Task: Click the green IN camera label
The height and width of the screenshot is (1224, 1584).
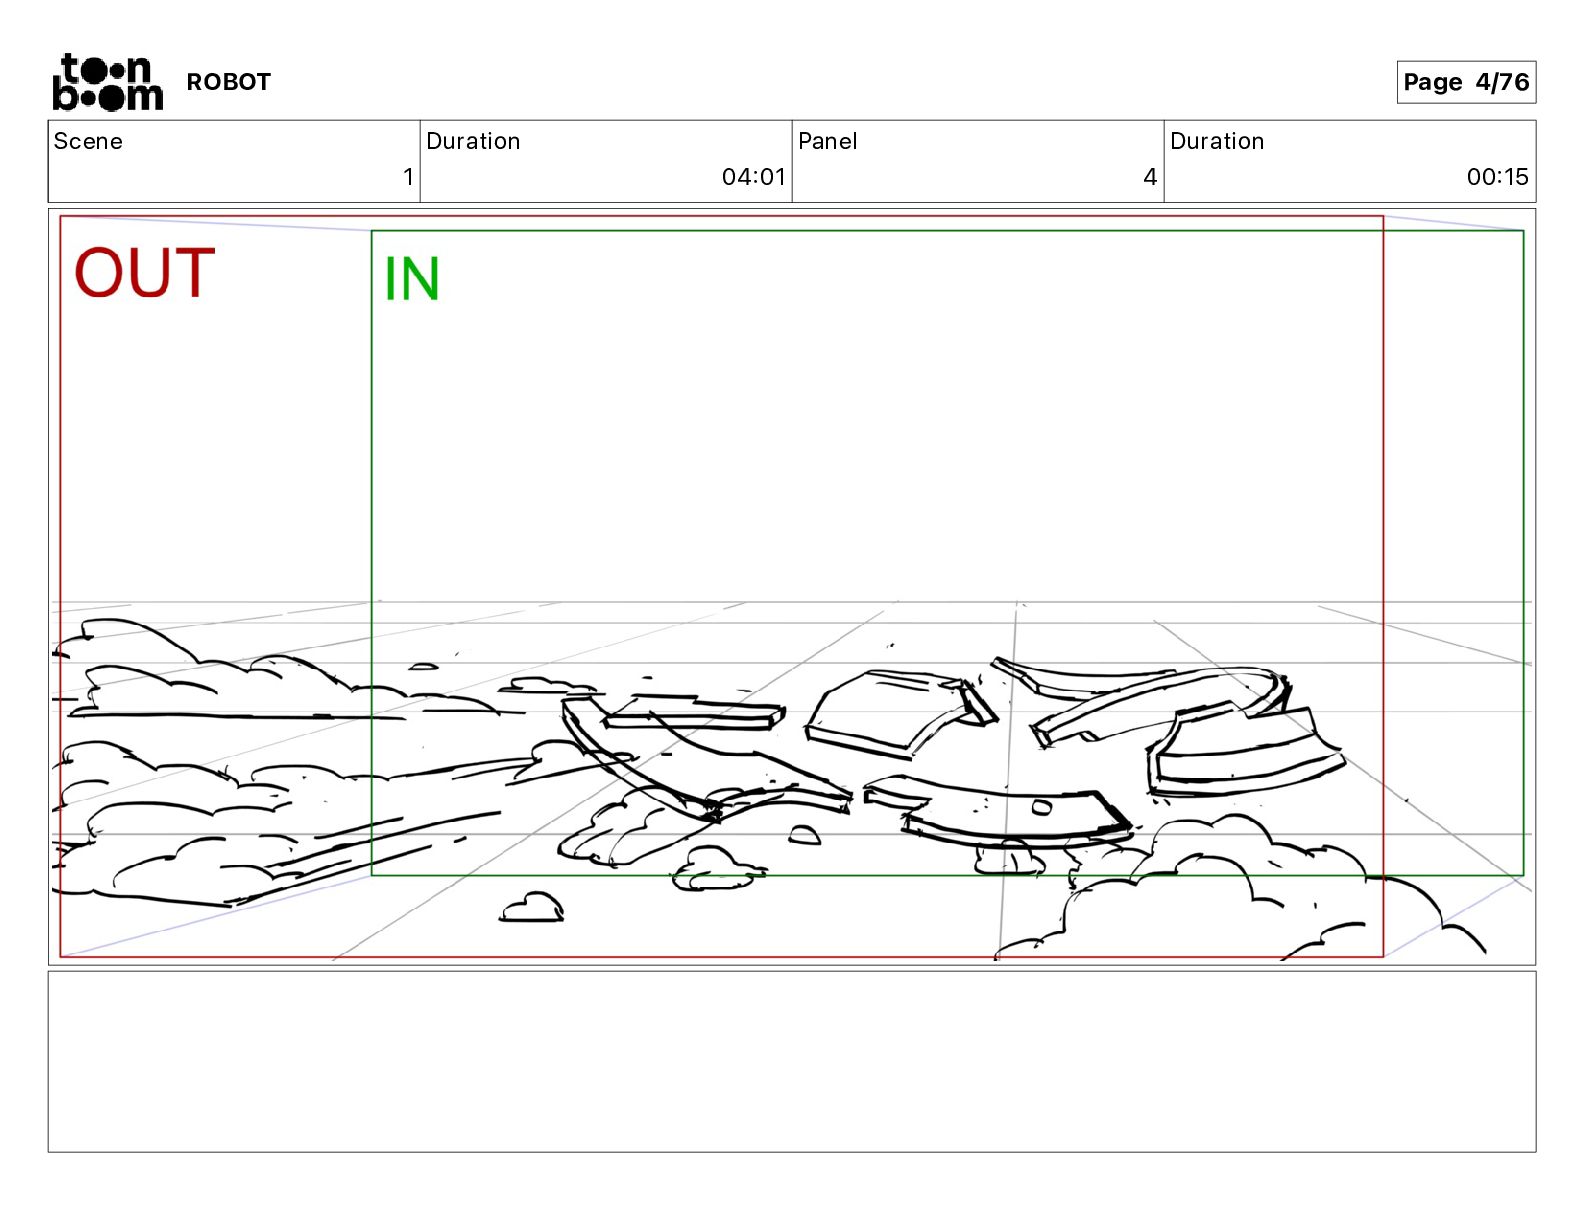Action: pos(412,279)
